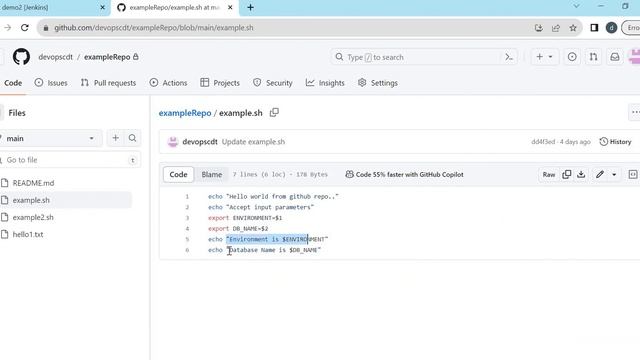This screenshot has height=360, width=640.
Task: Open commit author devopscdt link
Action: click(x=200, y=142)
